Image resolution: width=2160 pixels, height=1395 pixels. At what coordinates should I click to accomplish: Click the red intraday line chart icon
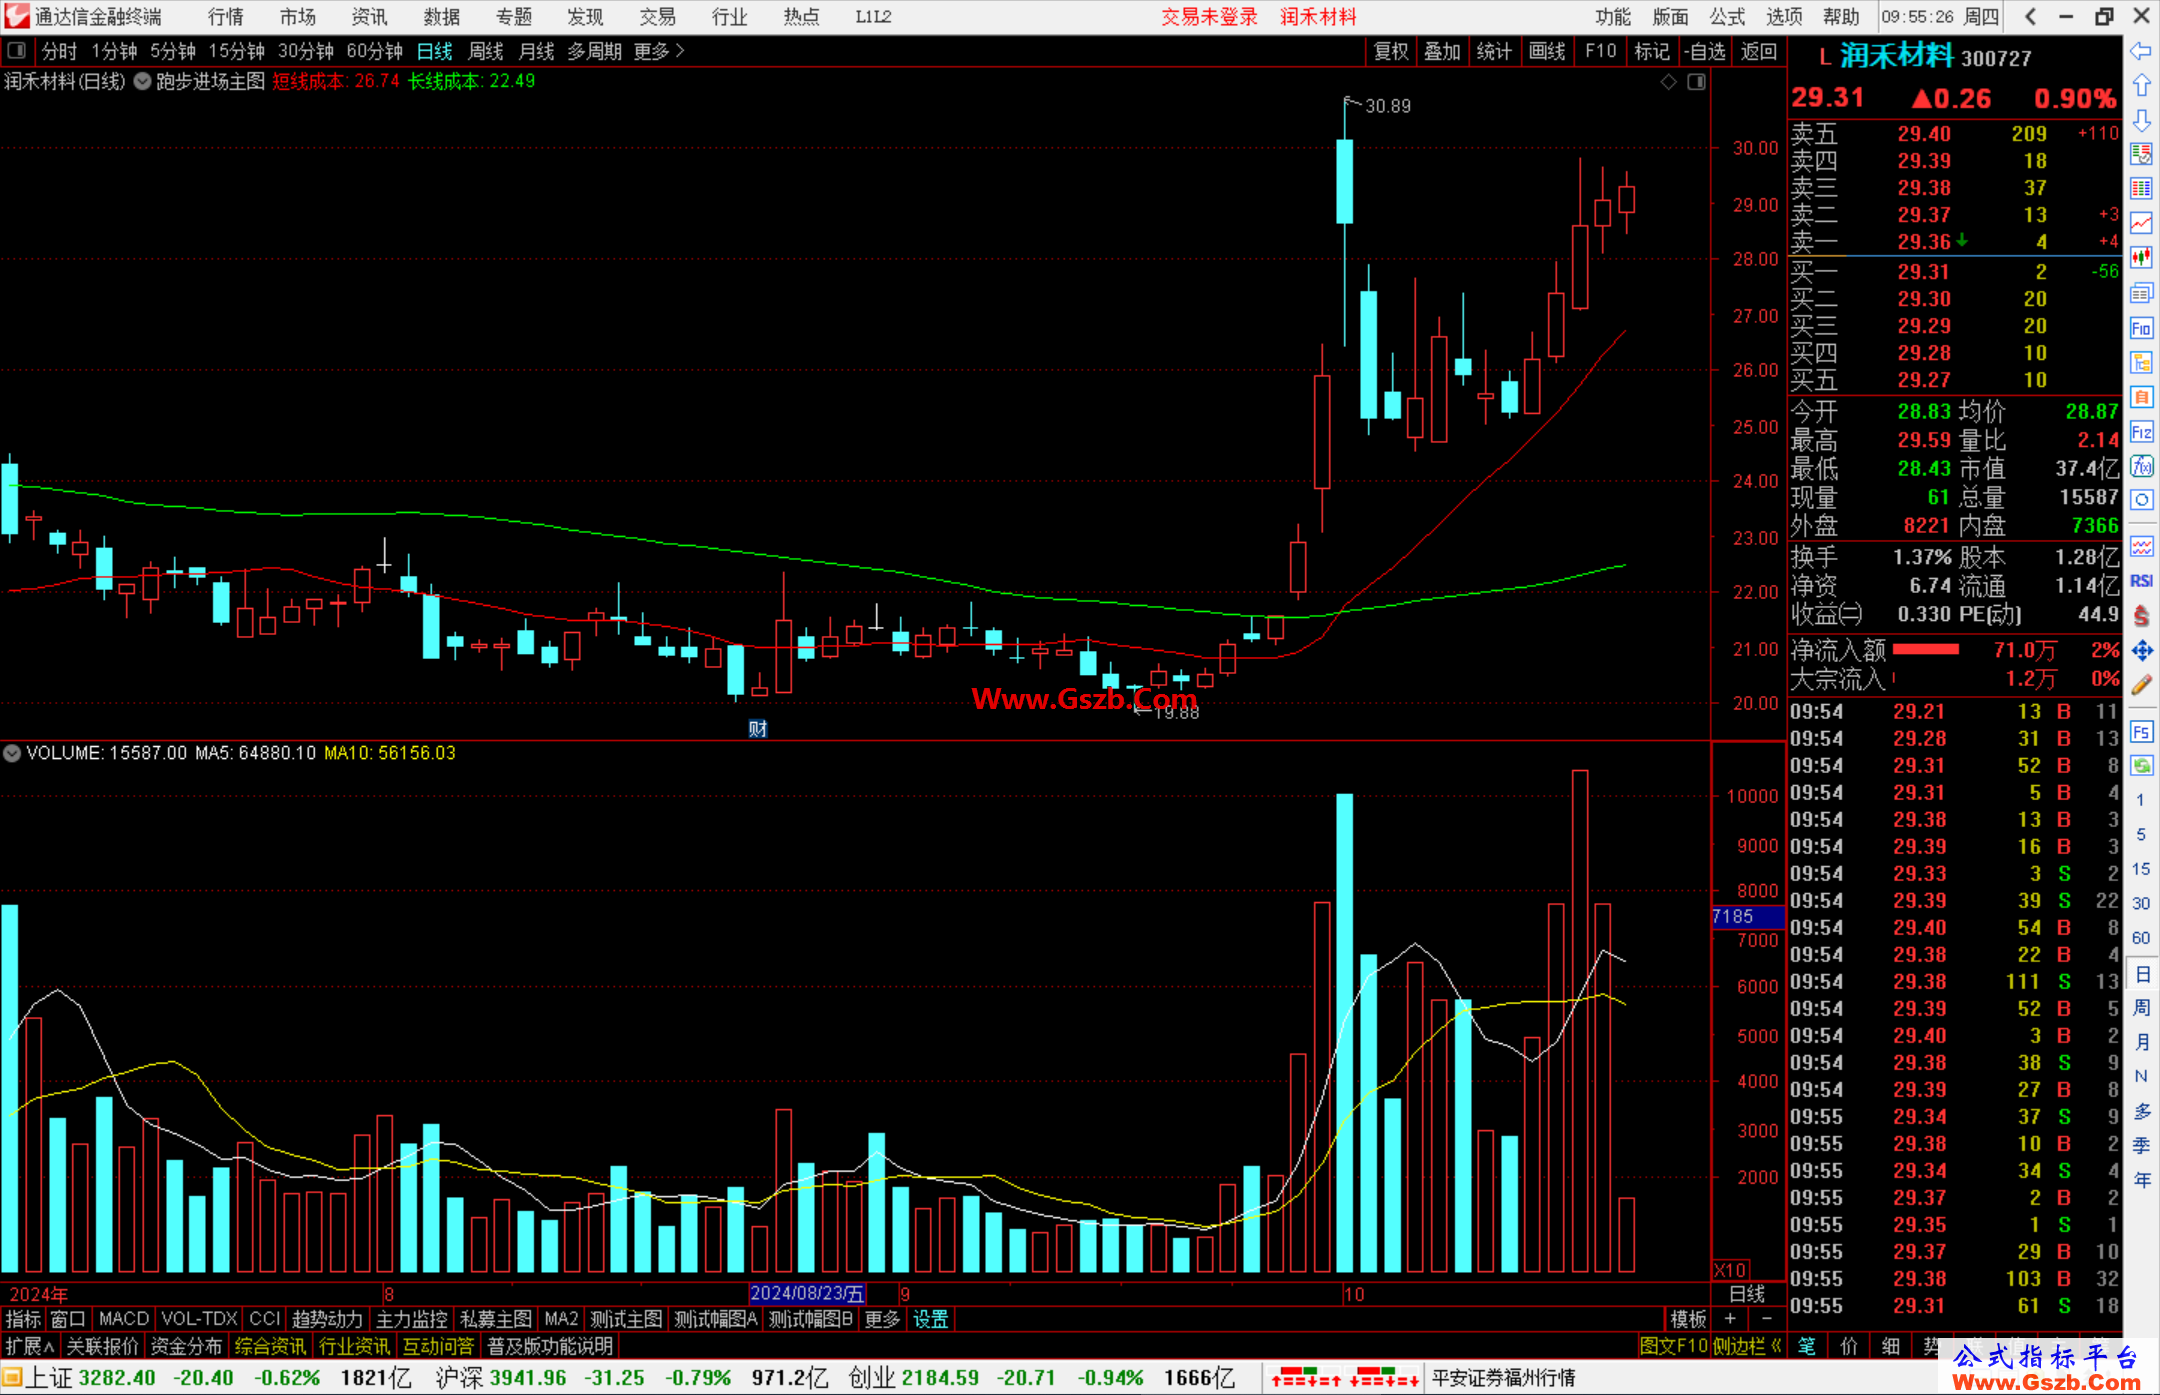(2141, 223)
